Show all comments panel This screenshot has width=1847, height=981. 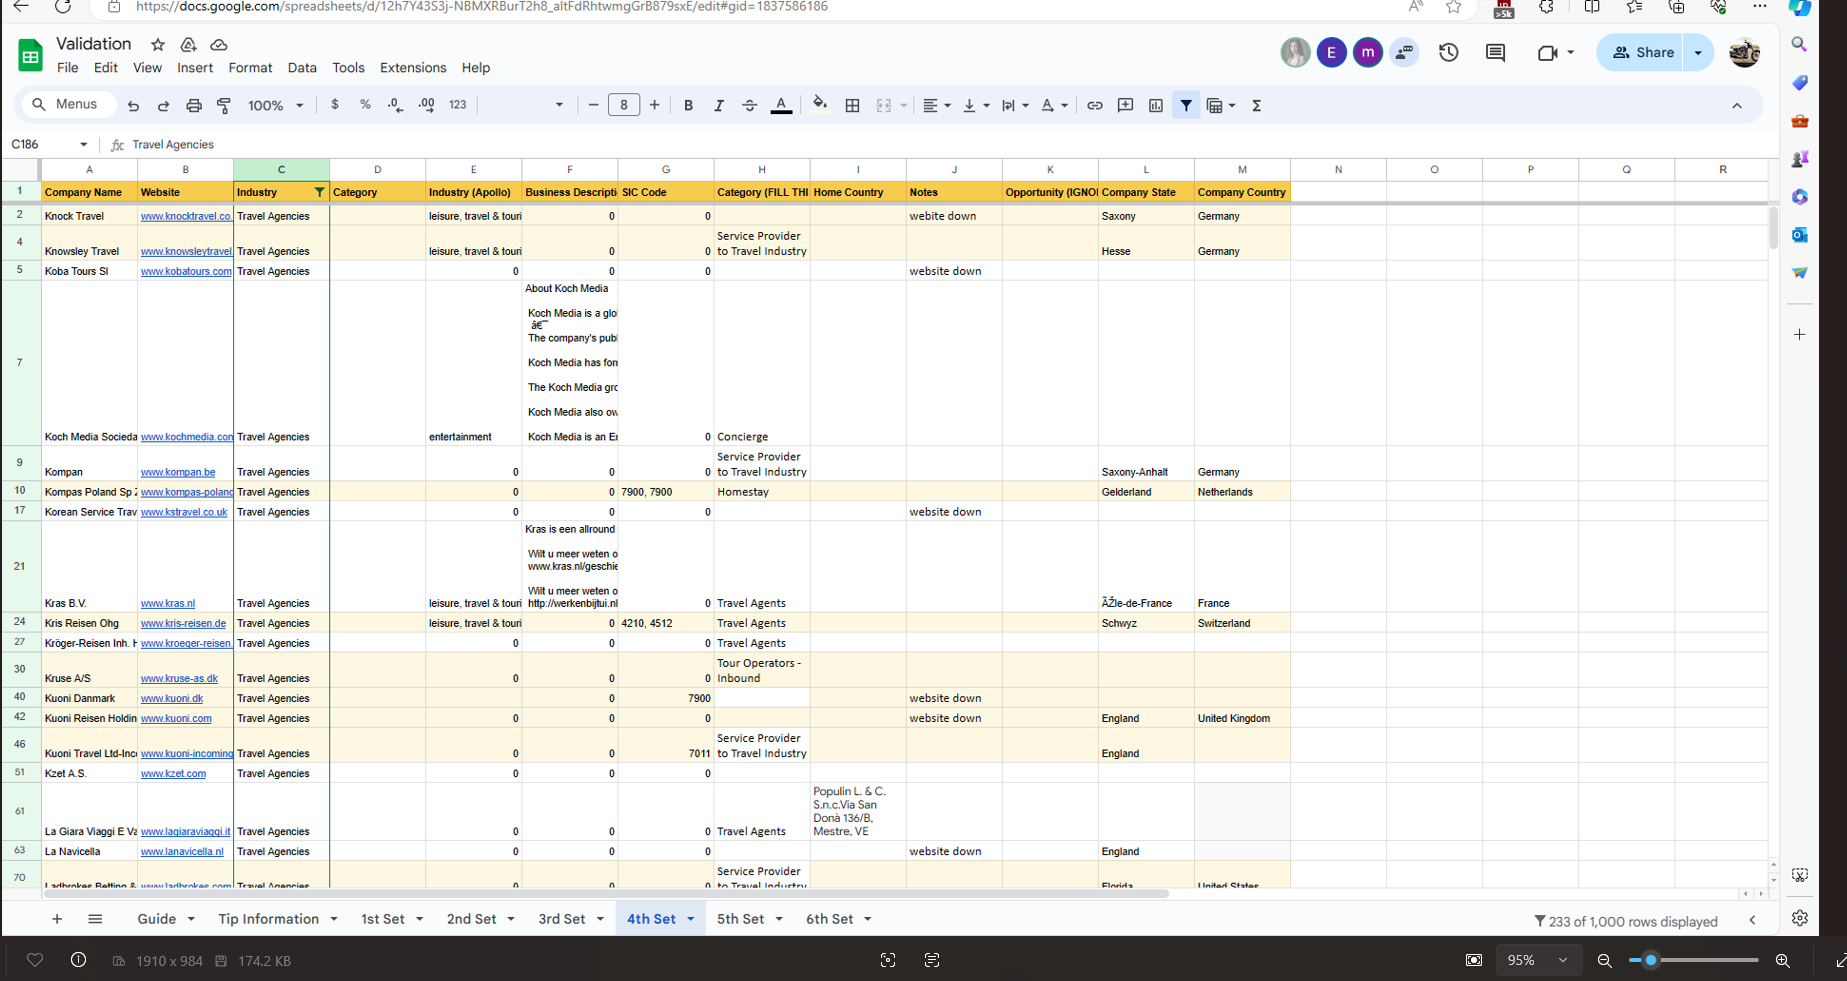1495,53
